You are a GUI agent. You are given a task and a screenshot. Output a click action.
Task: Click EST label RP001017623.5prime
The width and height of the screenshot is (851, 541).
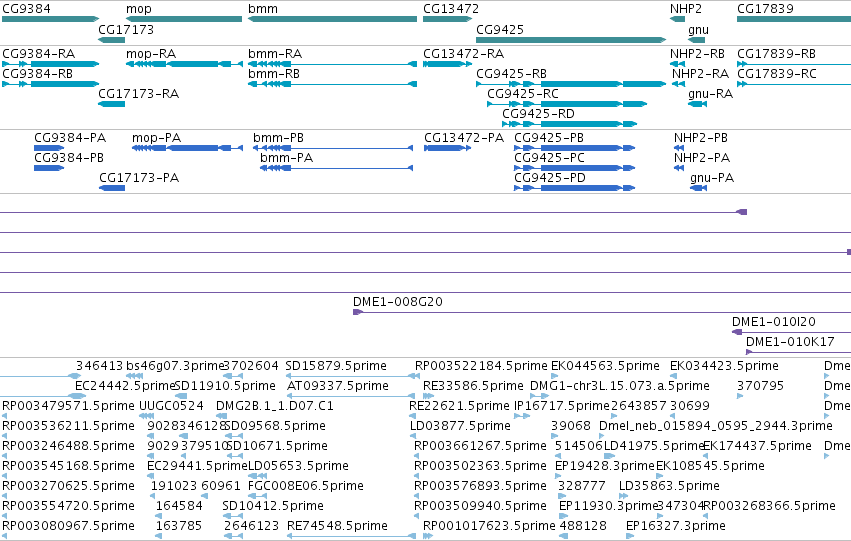490,526
